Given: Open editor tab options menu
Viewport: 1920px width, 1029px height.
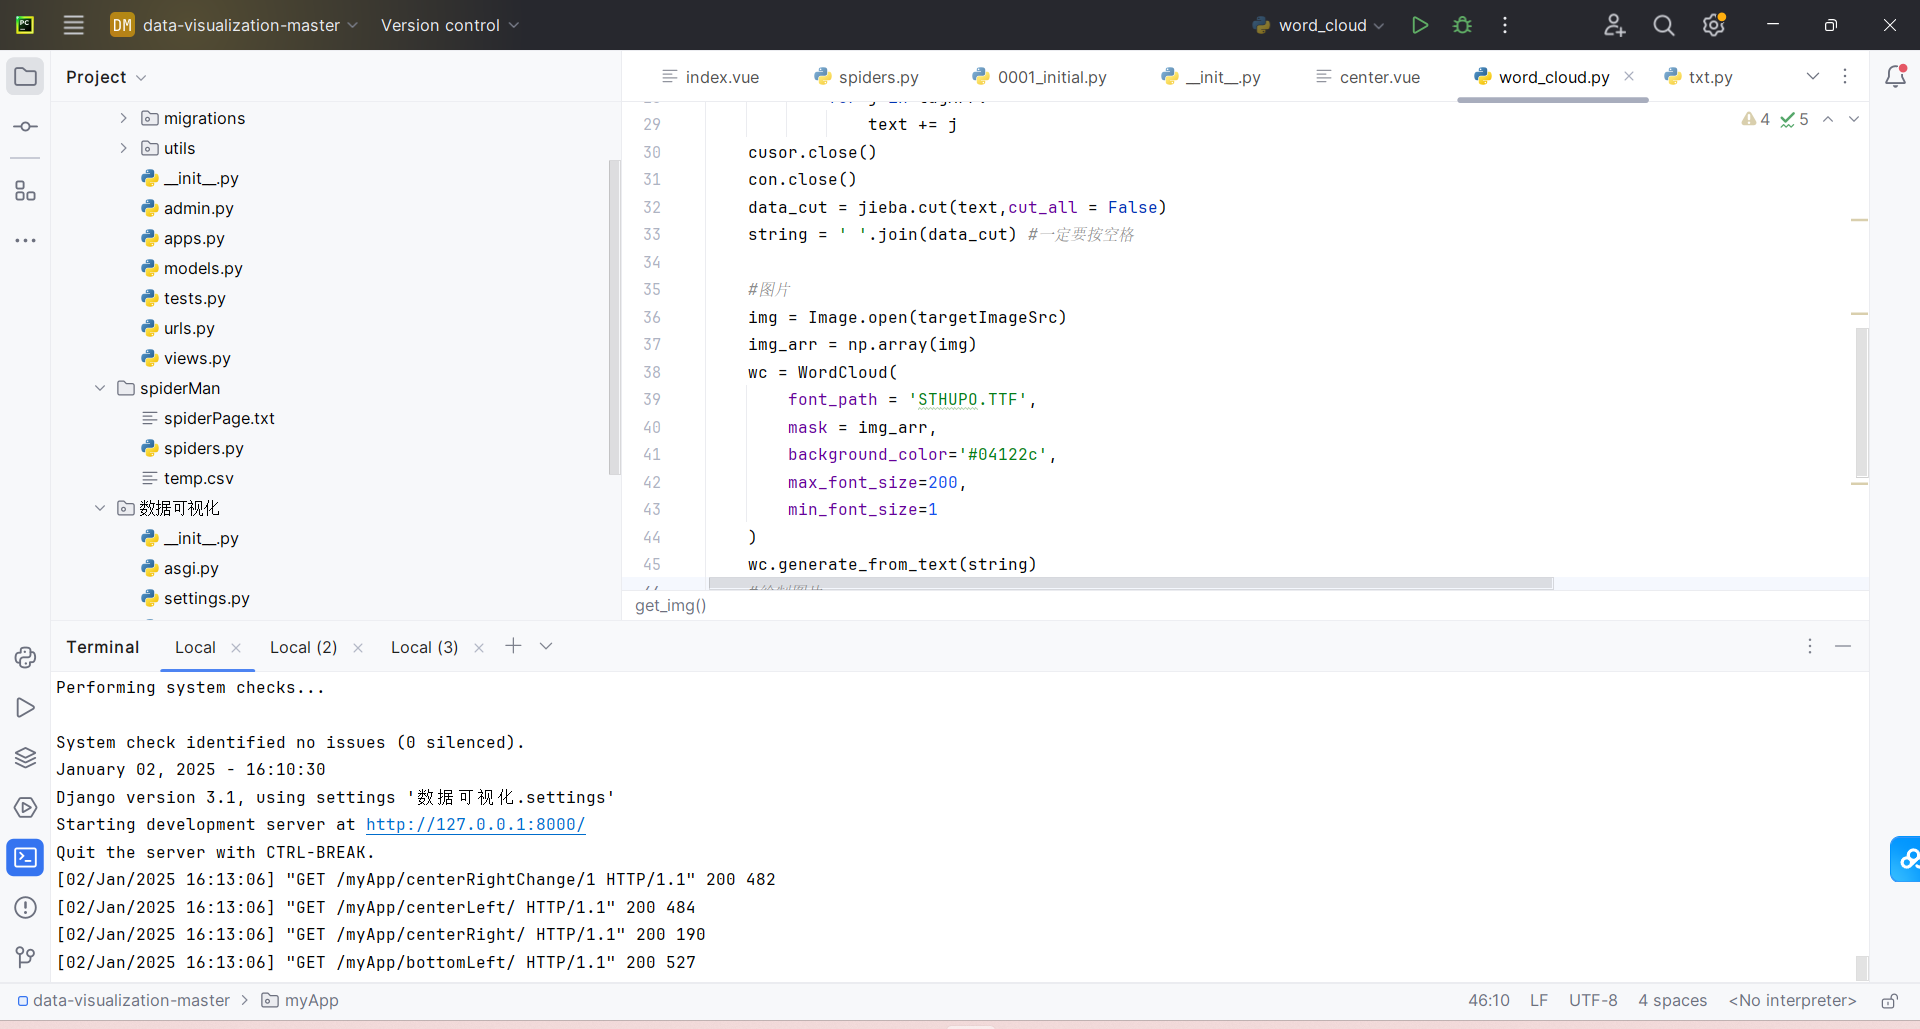Looking at the screenshot, I should 1845,76.
